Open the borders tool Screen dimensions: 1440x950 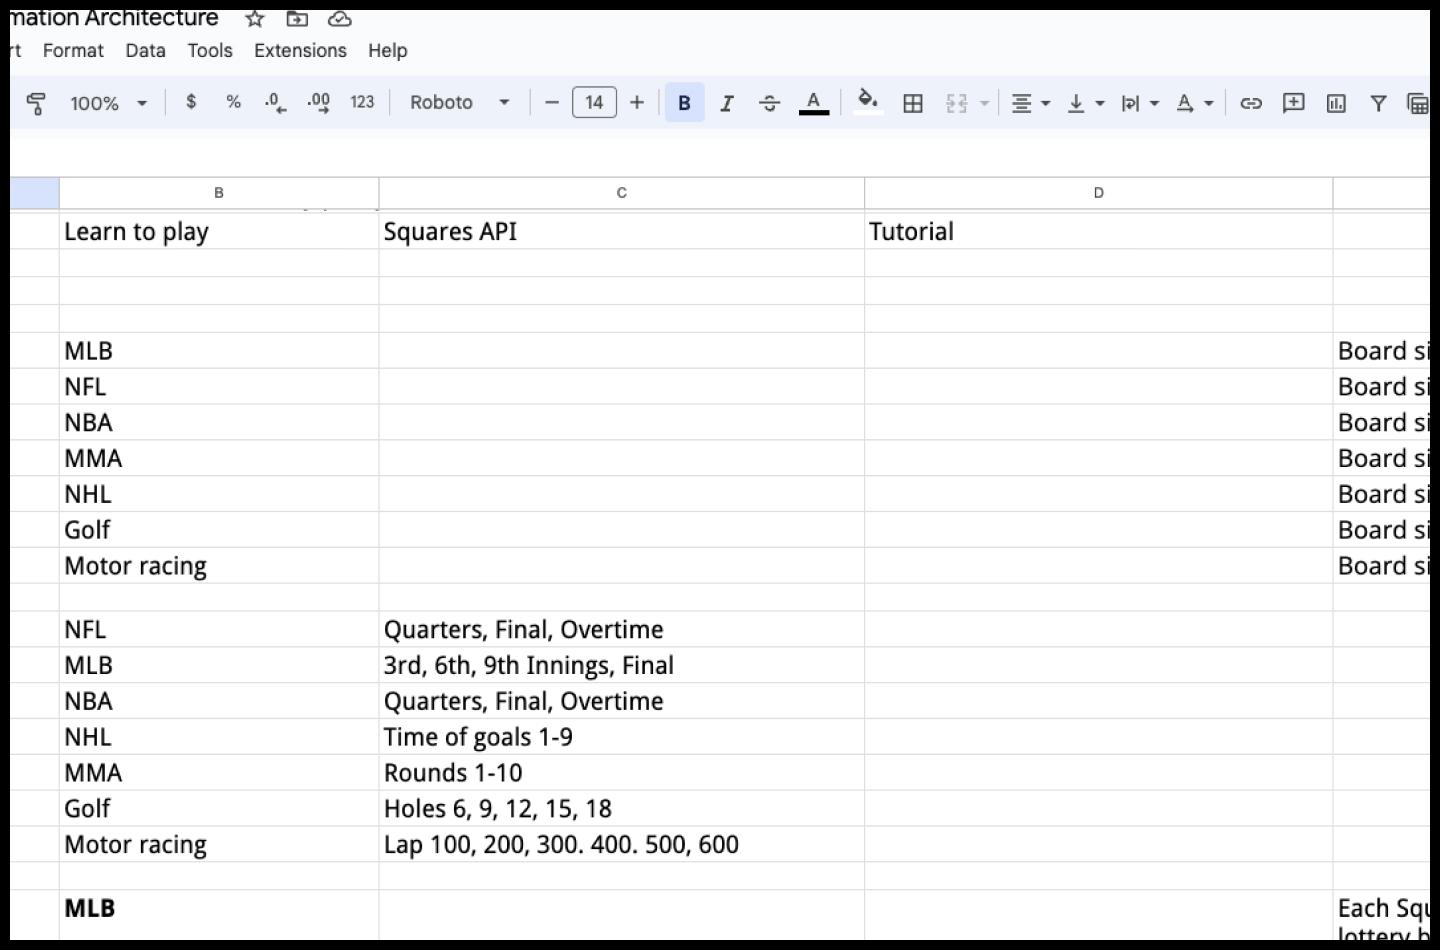912,103
